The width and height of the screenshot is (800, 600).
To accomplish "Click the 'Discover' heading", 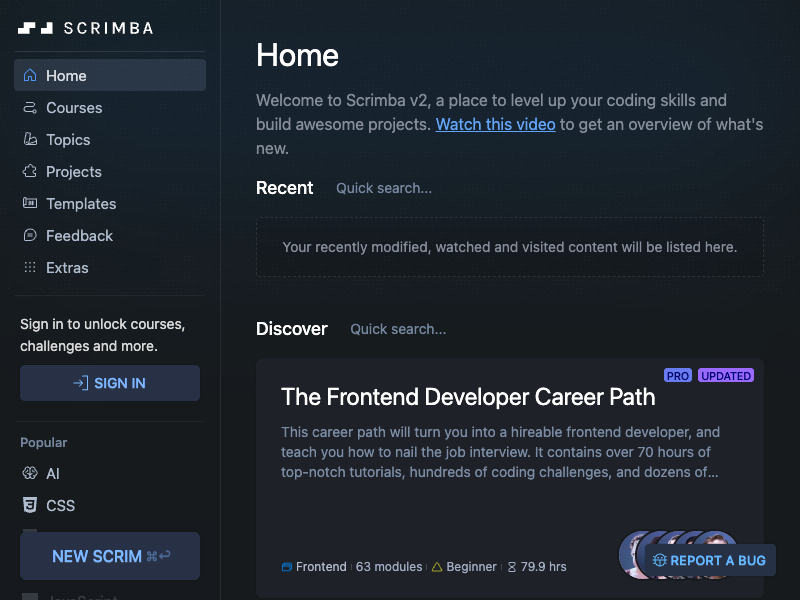I will point(291,329).
